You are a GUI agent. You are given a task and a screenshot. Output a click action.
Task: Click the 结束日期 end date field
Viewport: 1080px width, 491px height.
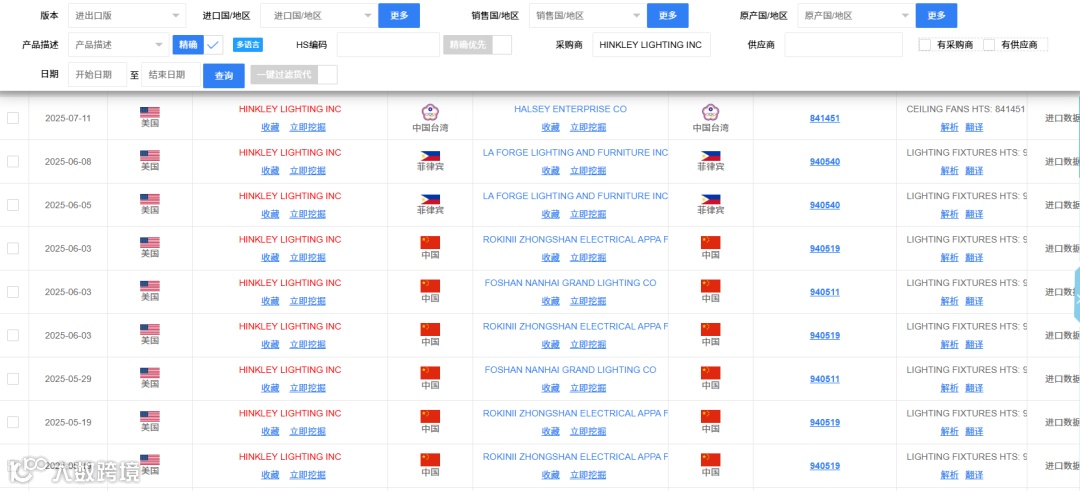pos(171,75)
